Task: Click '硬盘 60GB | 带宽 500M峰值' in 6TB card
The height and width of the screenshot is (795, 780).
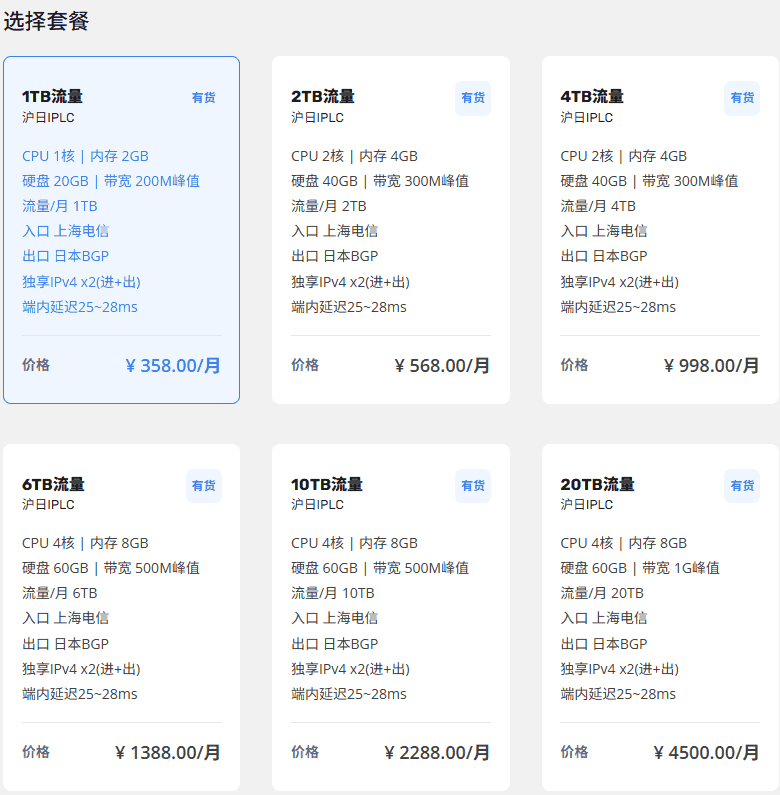Action: click(x=111, y=568)
